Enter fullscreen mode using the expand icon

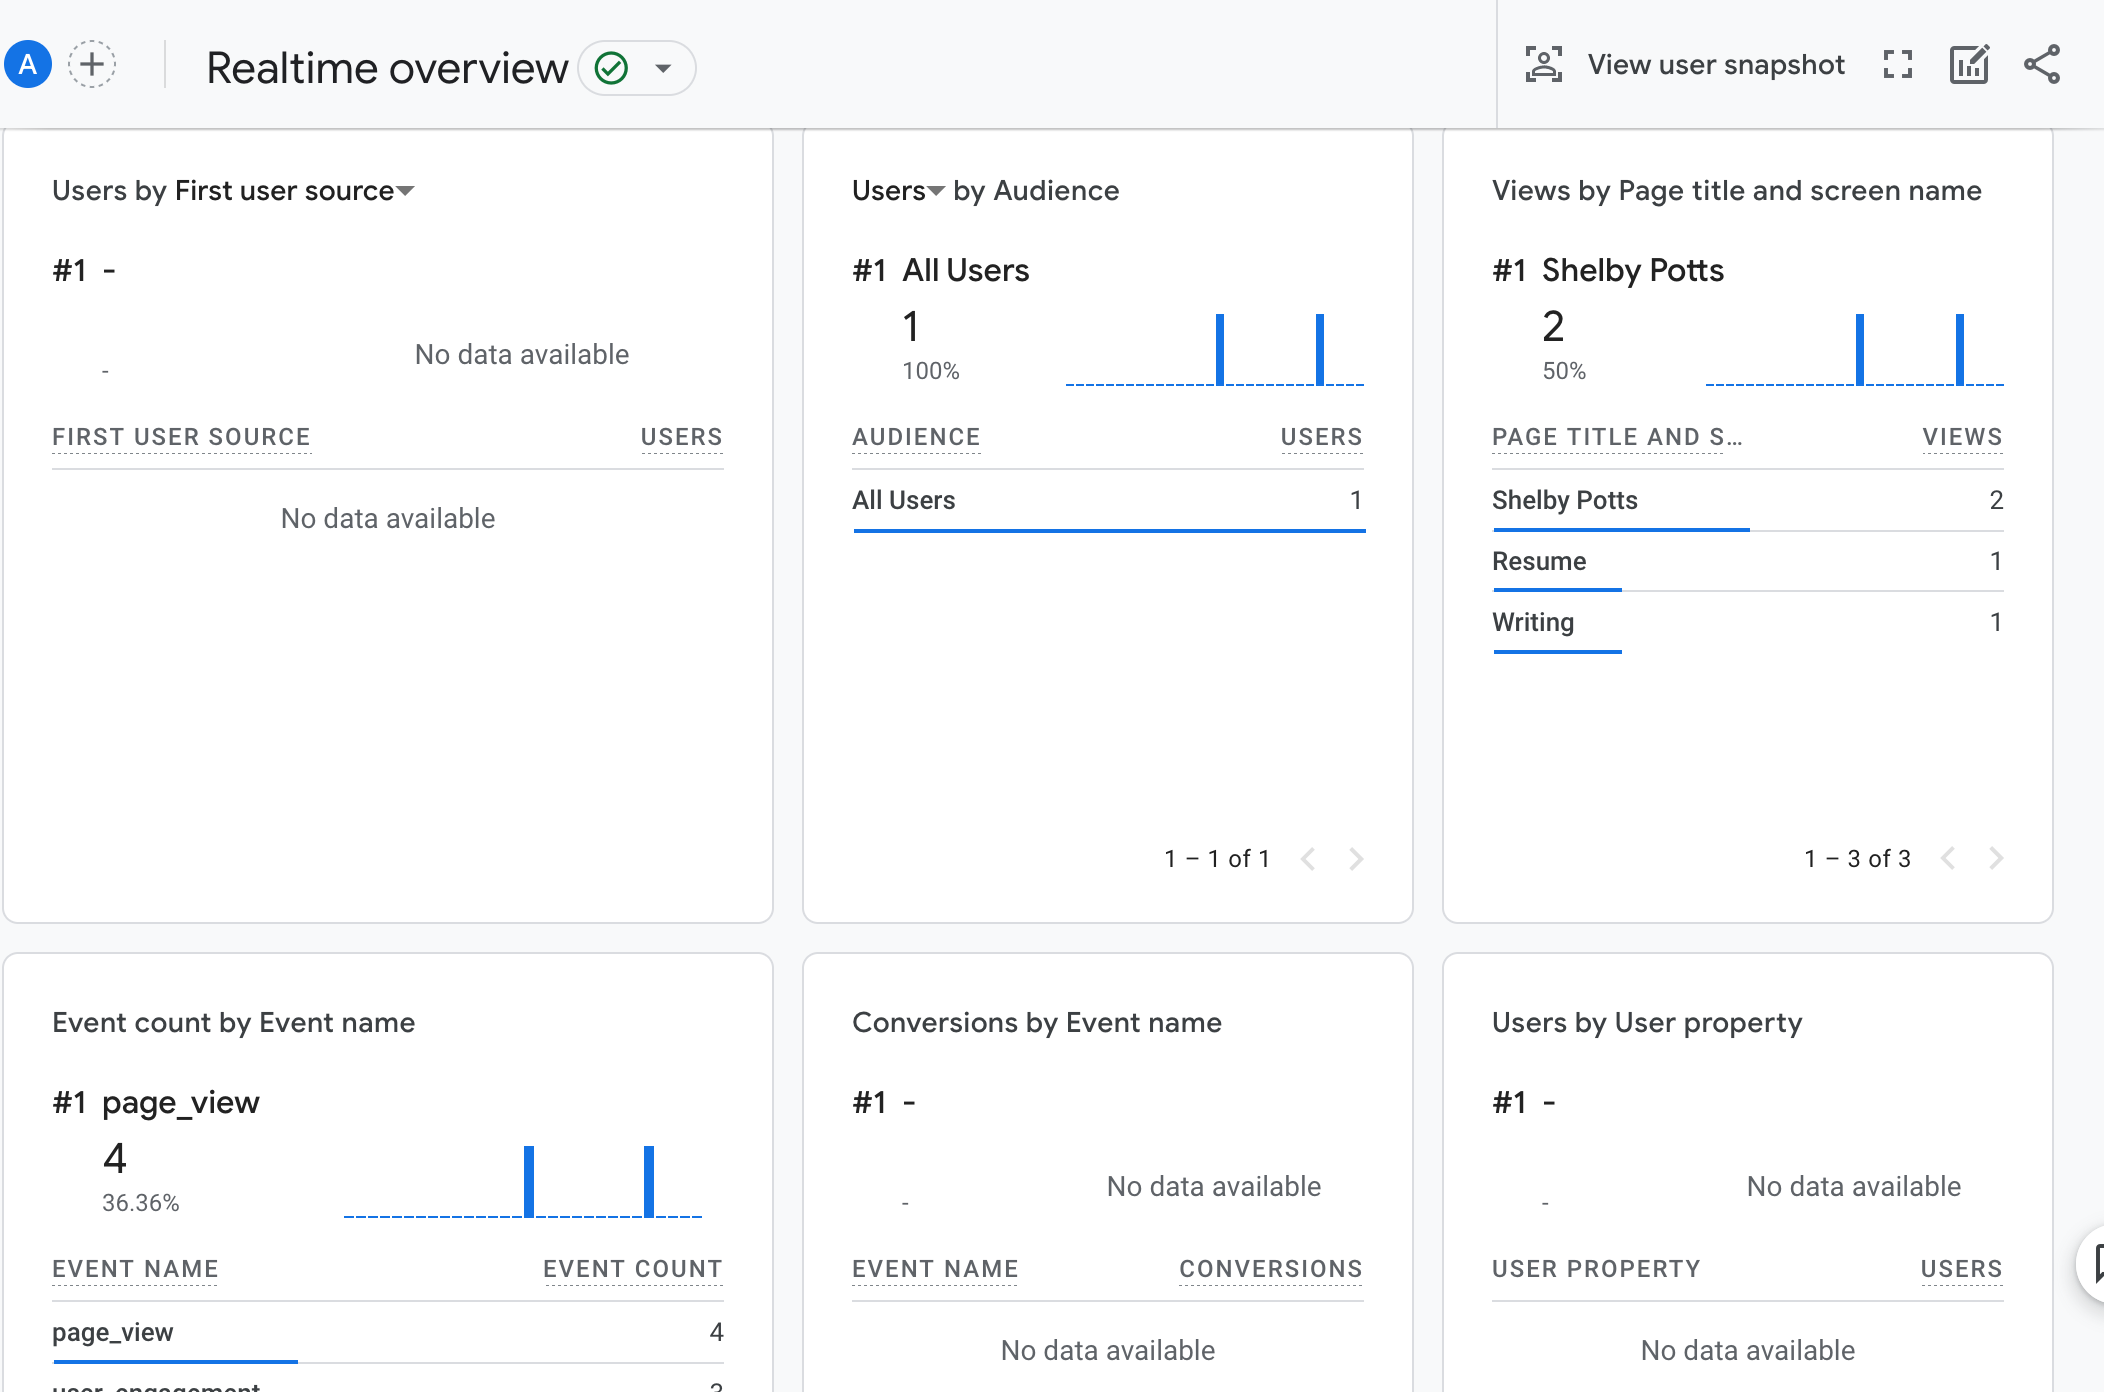[1897, 65]
